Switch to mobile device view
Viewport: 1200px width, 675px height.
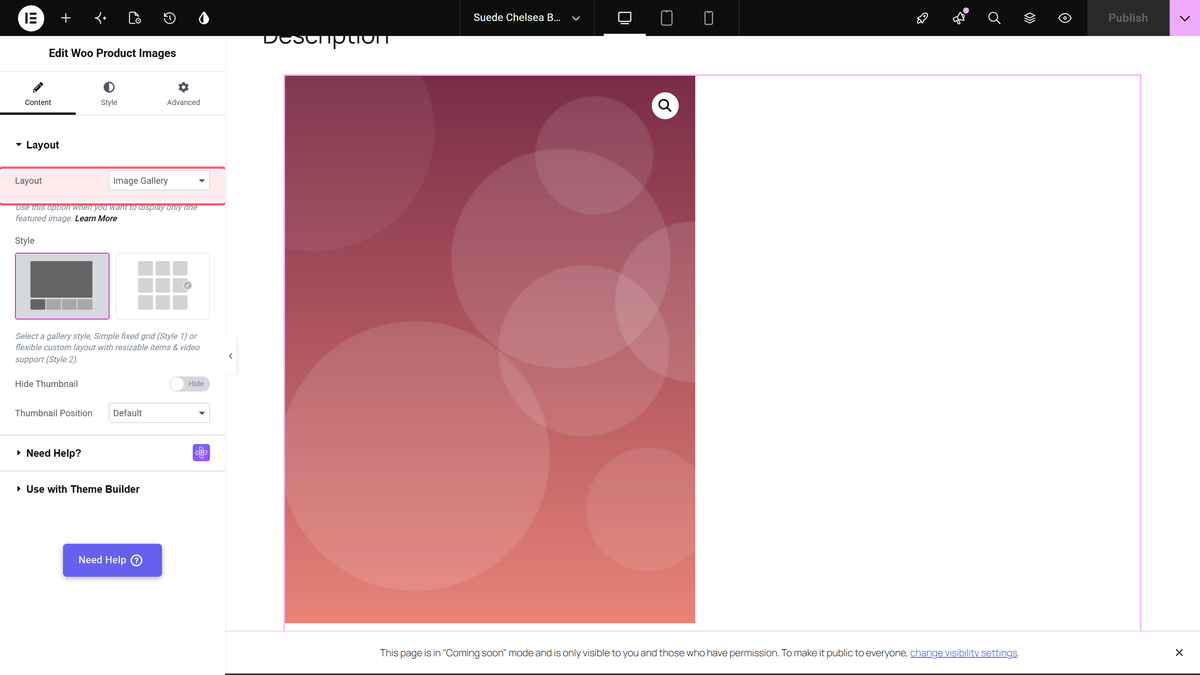click(x=709, y=18)
